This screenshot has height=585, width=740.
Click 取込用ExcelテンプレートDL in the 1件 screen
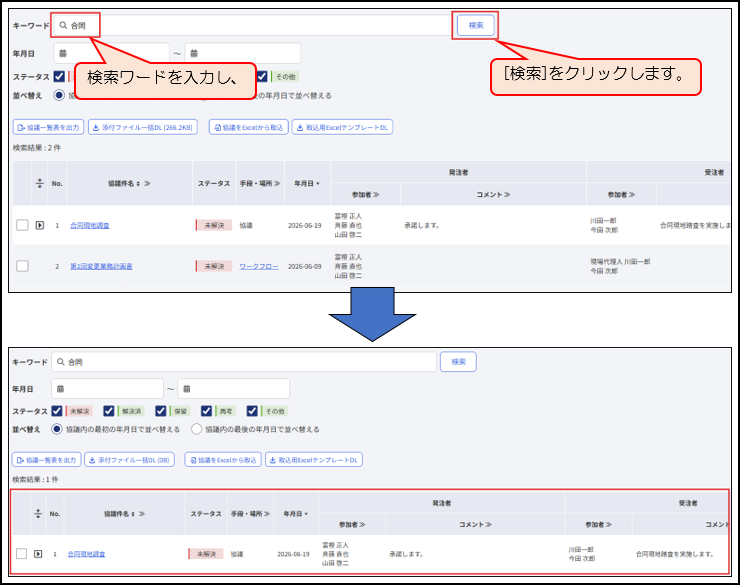314,460
